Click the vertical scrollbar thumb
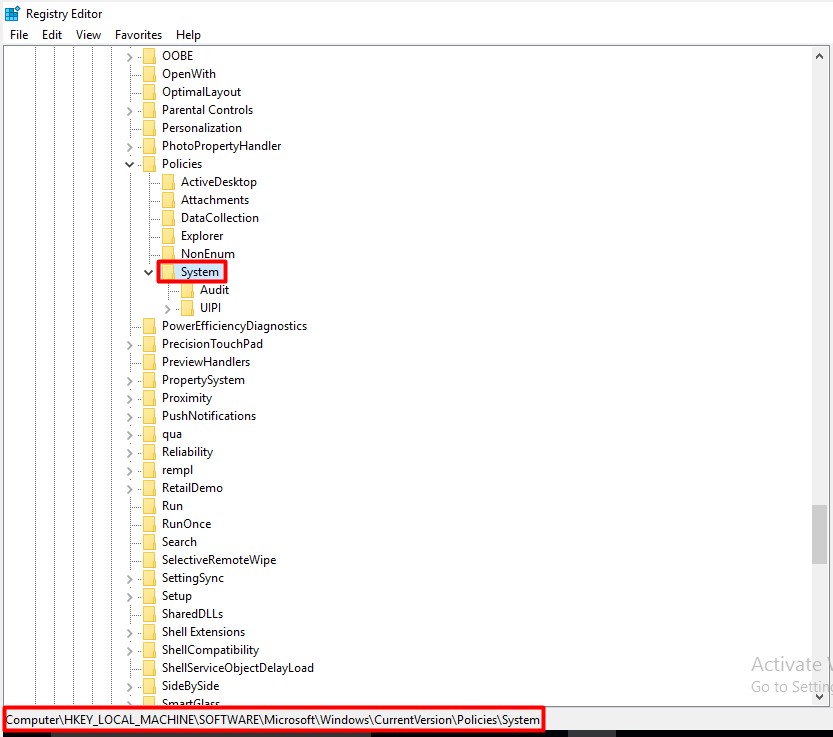Image resolution: width=833 pixels, height=737 pixels. [x=819, y=534]
